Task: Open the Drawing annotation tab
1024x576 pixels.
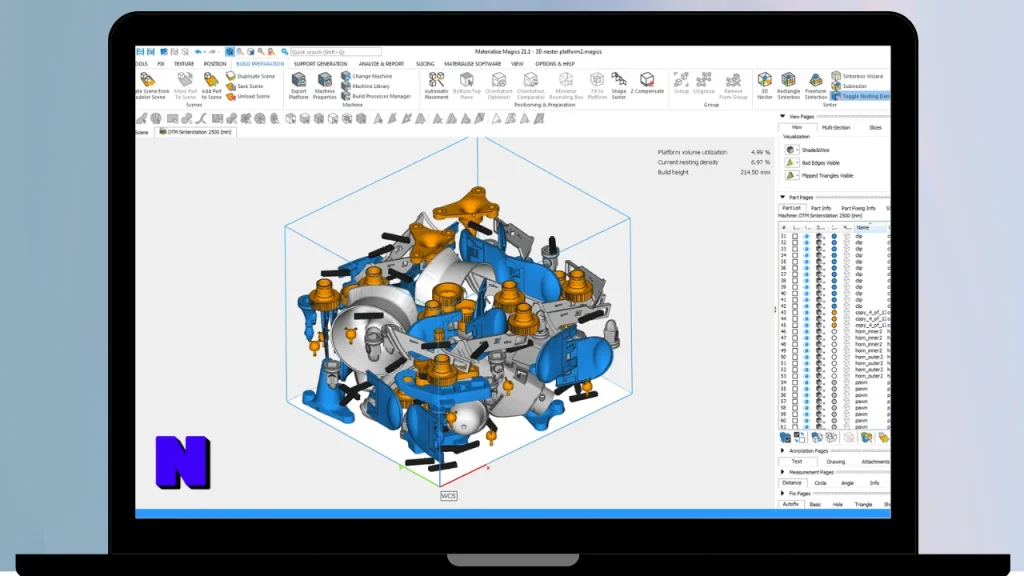Action: 836,462
